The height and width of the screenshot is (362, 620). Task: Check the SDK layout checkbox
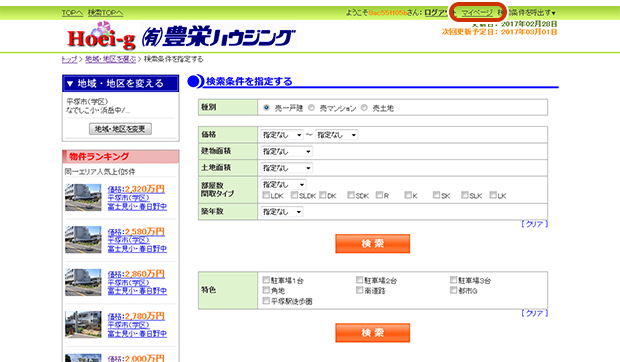(351, 195)
